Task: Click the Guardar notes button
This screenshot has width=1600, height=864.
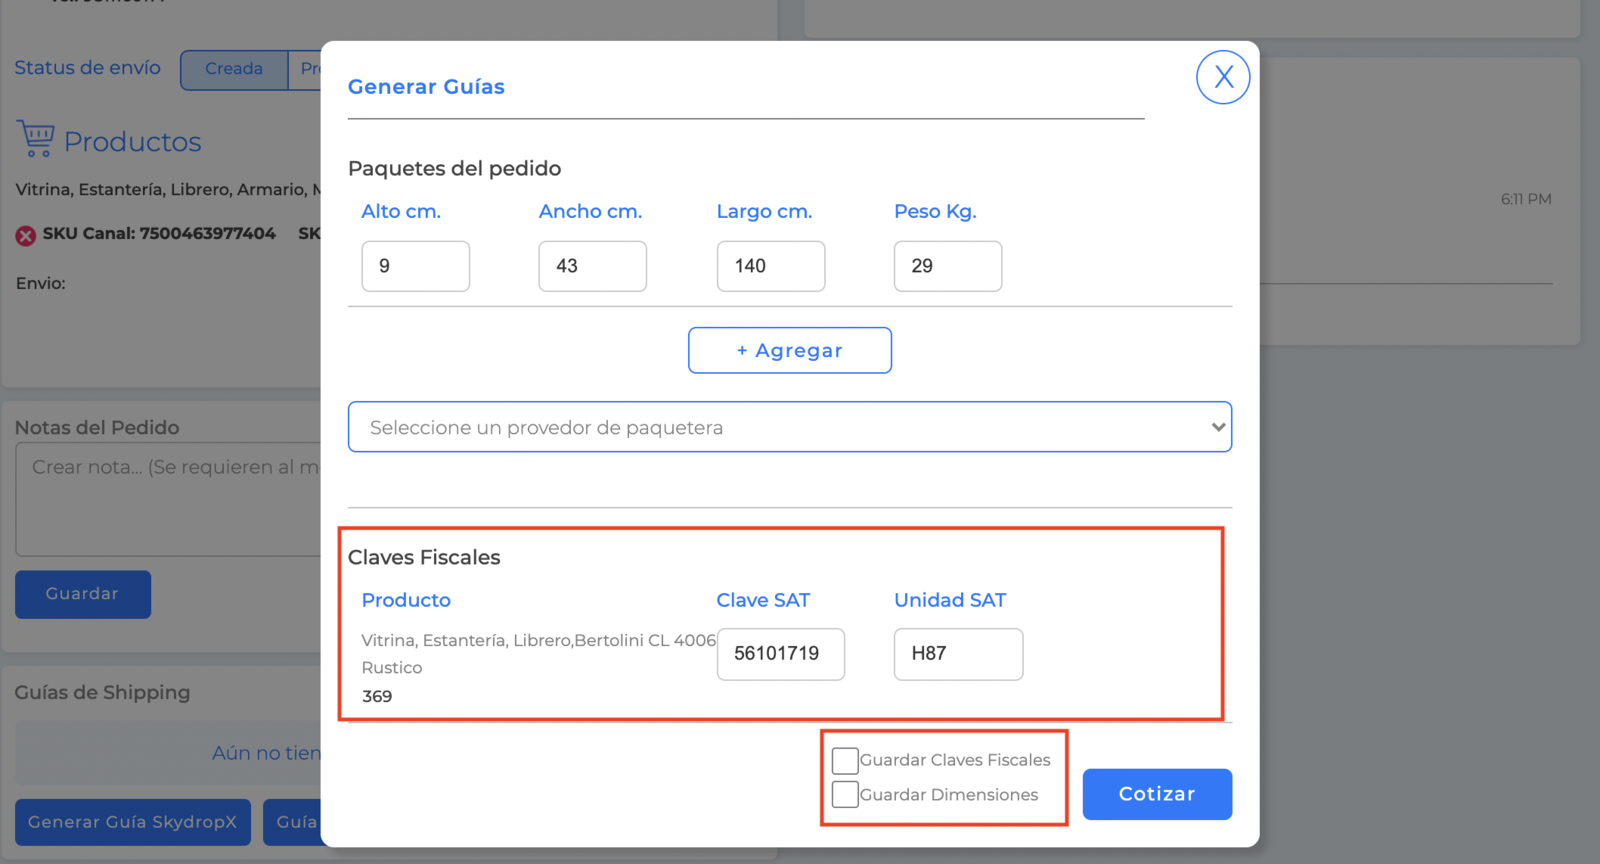Action: tap(83, 594)
